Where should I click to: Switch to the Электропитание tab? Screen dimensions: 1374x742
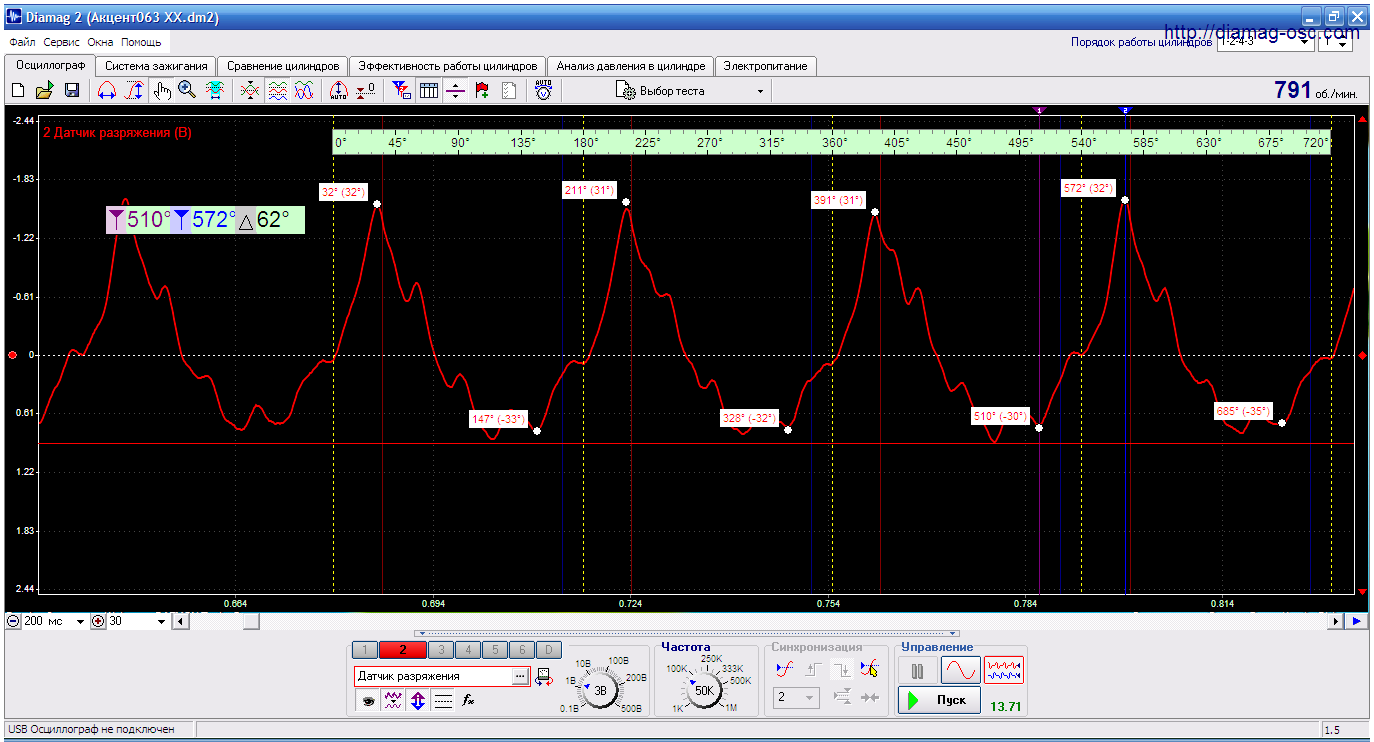766,66
